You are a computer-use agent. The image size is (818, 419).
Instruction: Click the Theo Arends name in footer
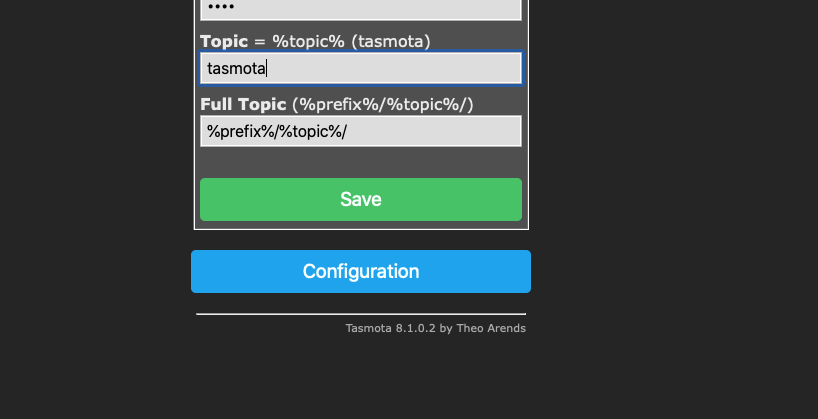point(491,328)
